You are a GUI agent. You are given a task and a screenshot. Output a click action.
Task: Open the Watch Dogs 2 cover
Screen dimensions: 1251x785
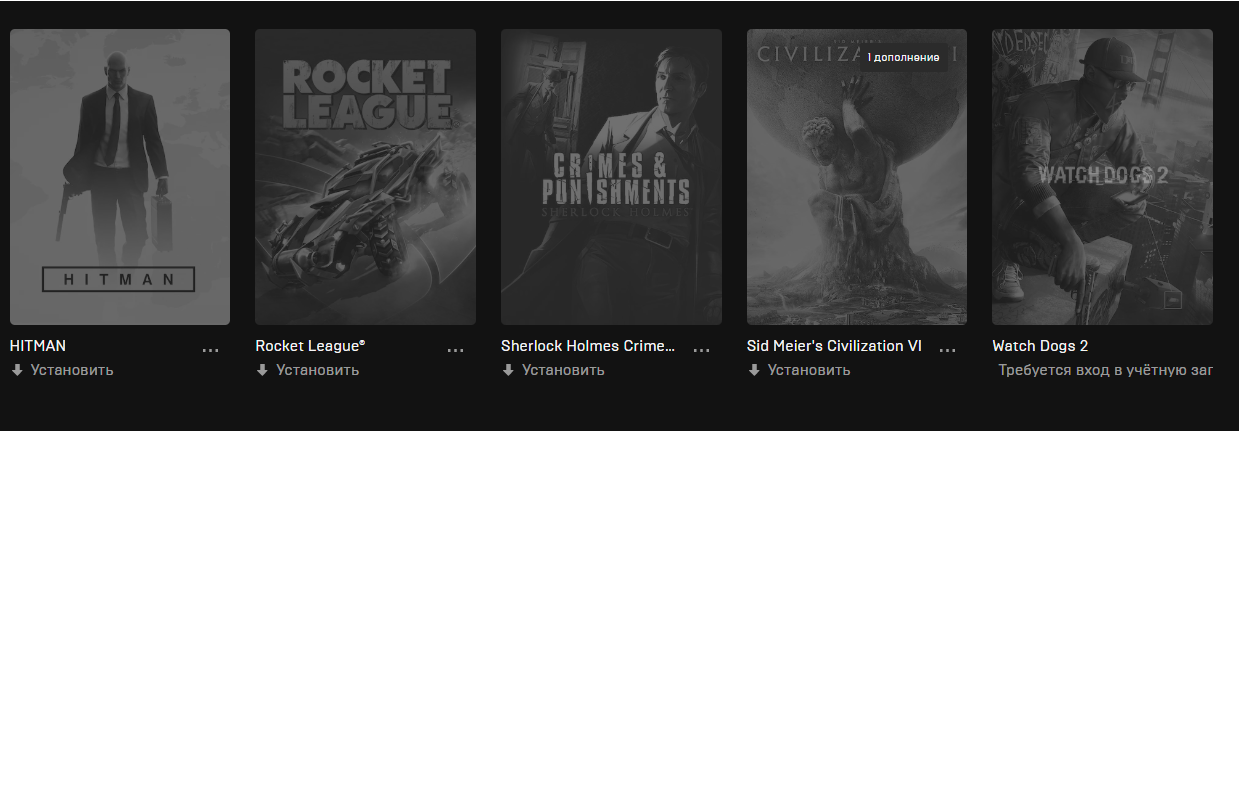click(x=1102, y=177)
